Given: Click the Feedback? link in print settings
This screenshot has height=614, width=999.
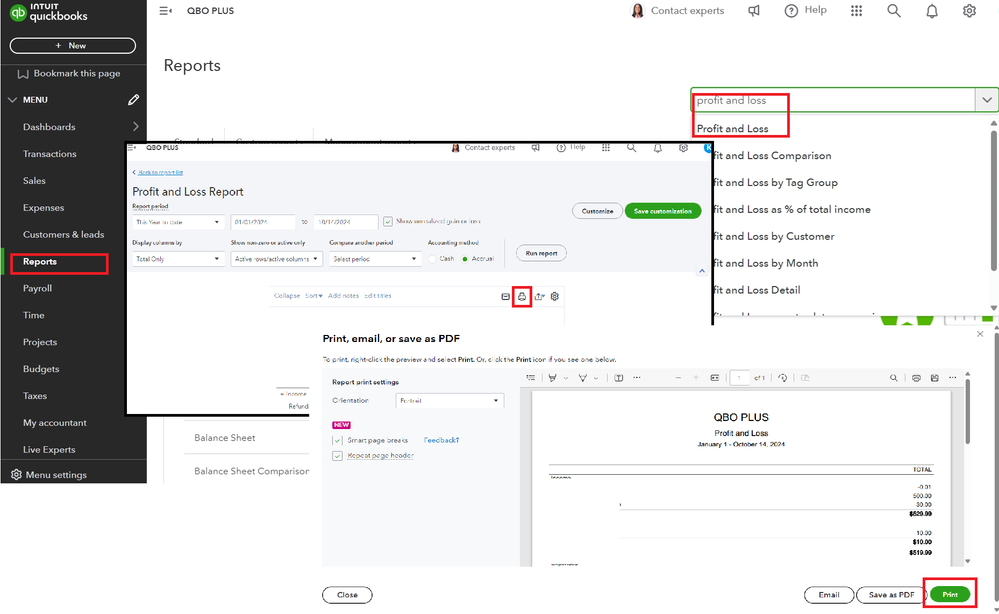Looking at the screenshot, I should point(442,440).
